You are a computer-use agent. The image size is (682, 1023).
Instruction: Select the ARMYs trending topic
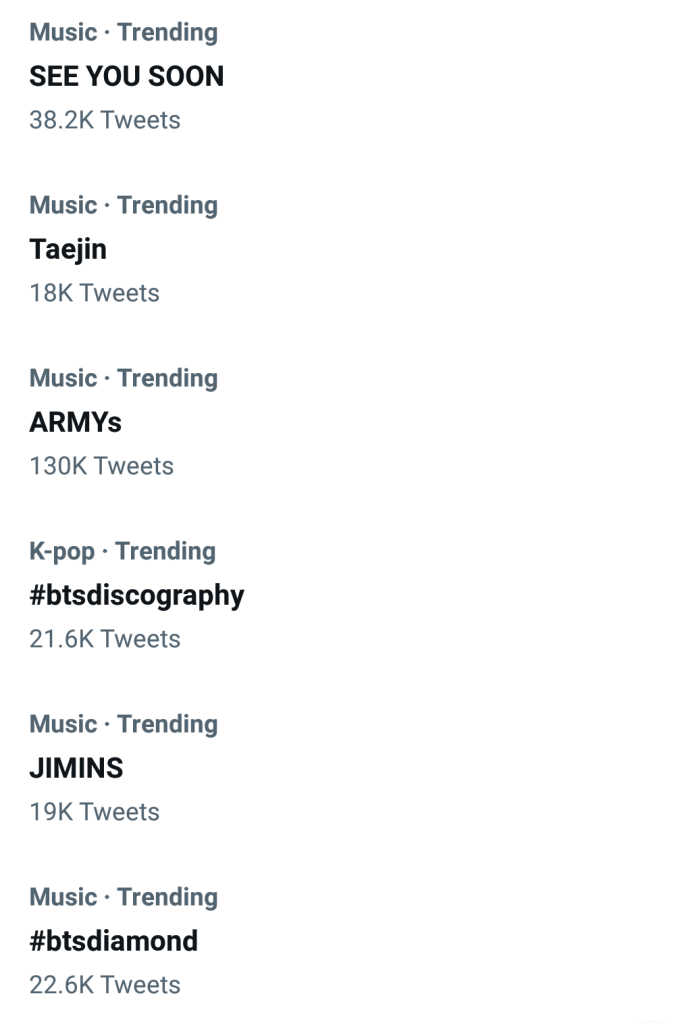[x=75, y=422]
